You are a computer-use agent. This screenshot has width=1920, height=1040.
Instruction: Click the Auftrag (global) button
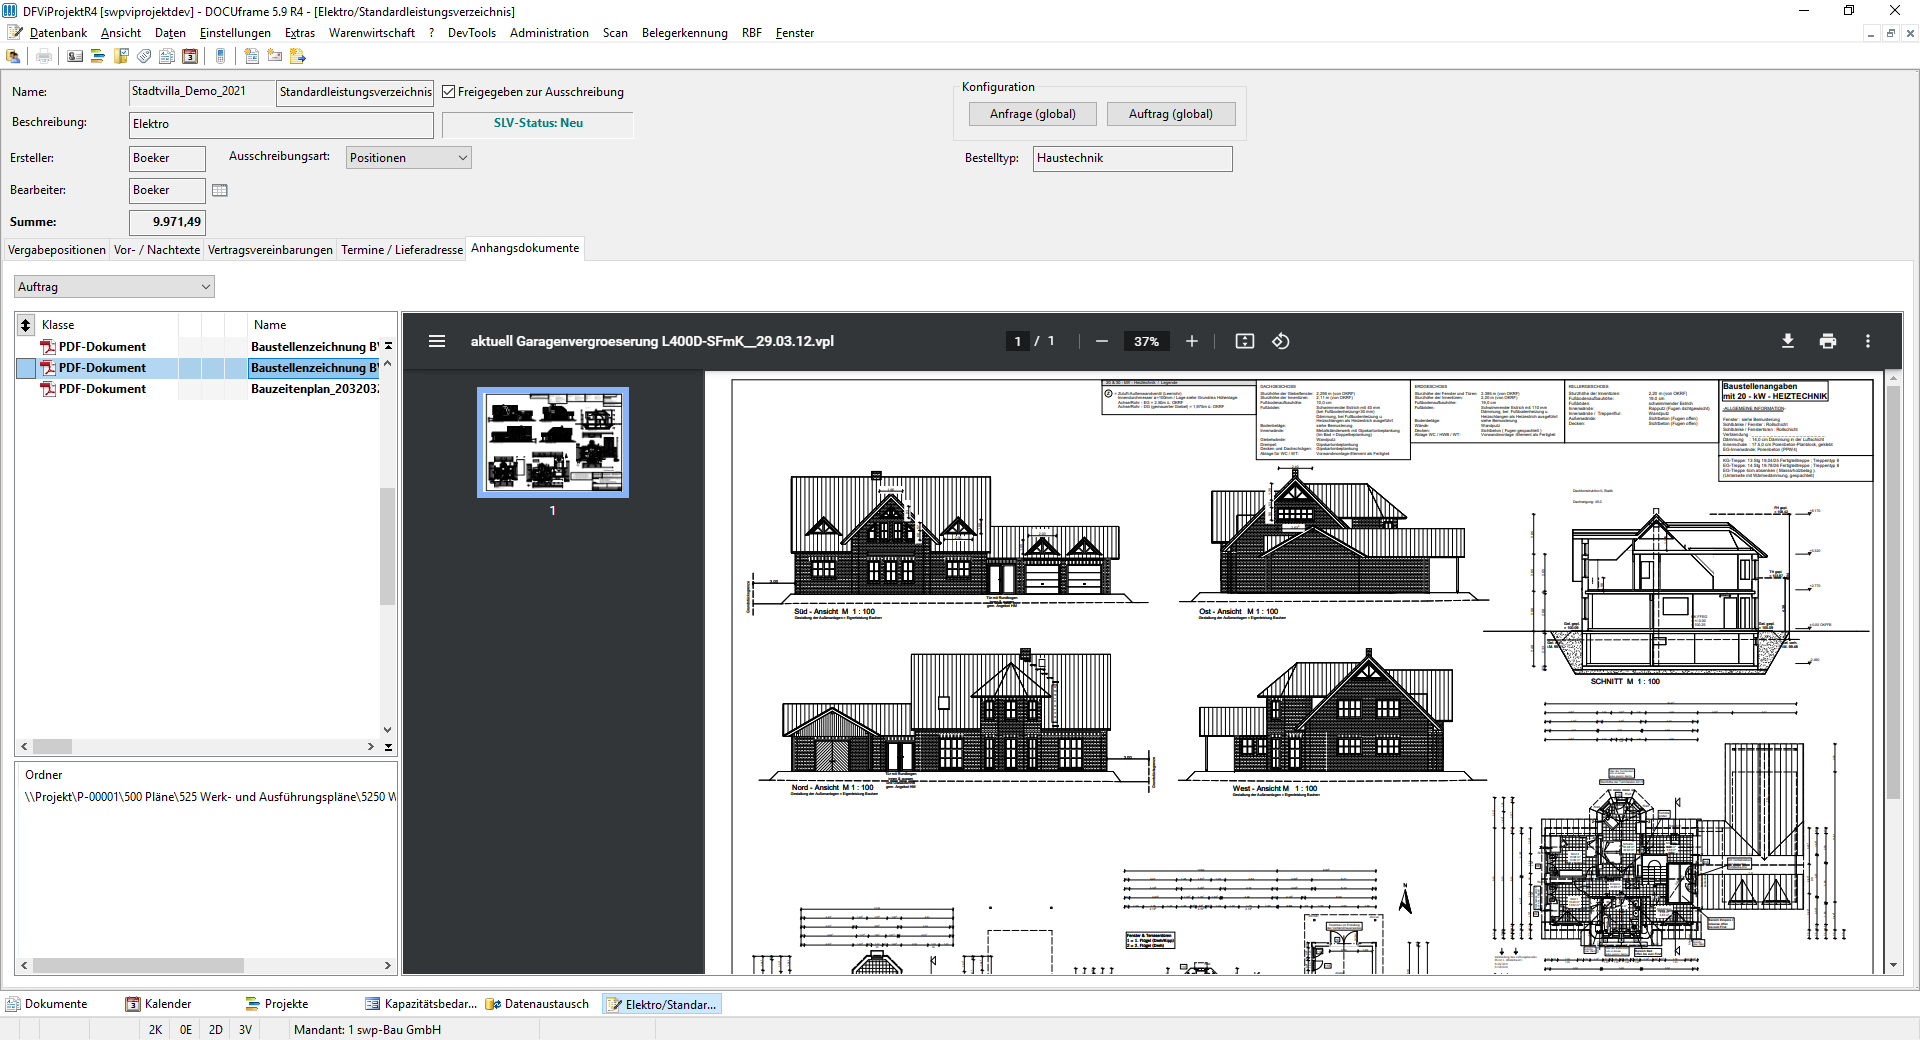(1171, 114)
